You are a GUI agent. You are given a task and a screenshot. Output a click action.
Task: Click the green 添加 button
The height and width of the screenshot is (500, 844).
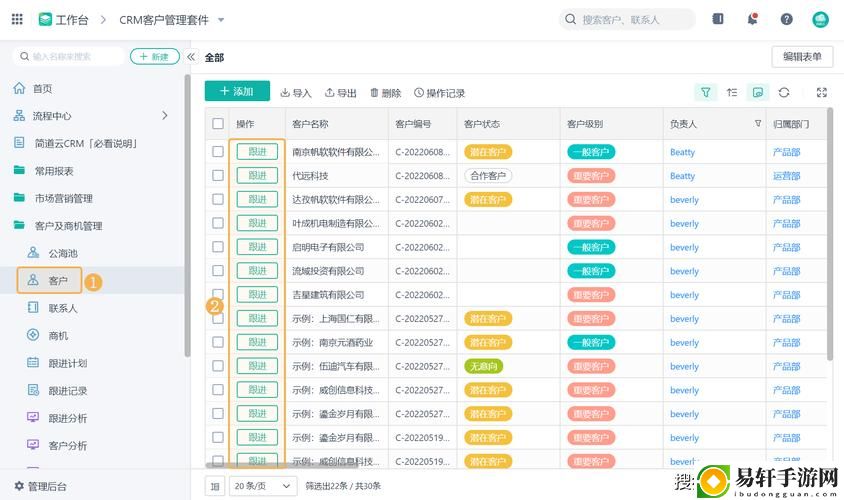click(237, 91)
